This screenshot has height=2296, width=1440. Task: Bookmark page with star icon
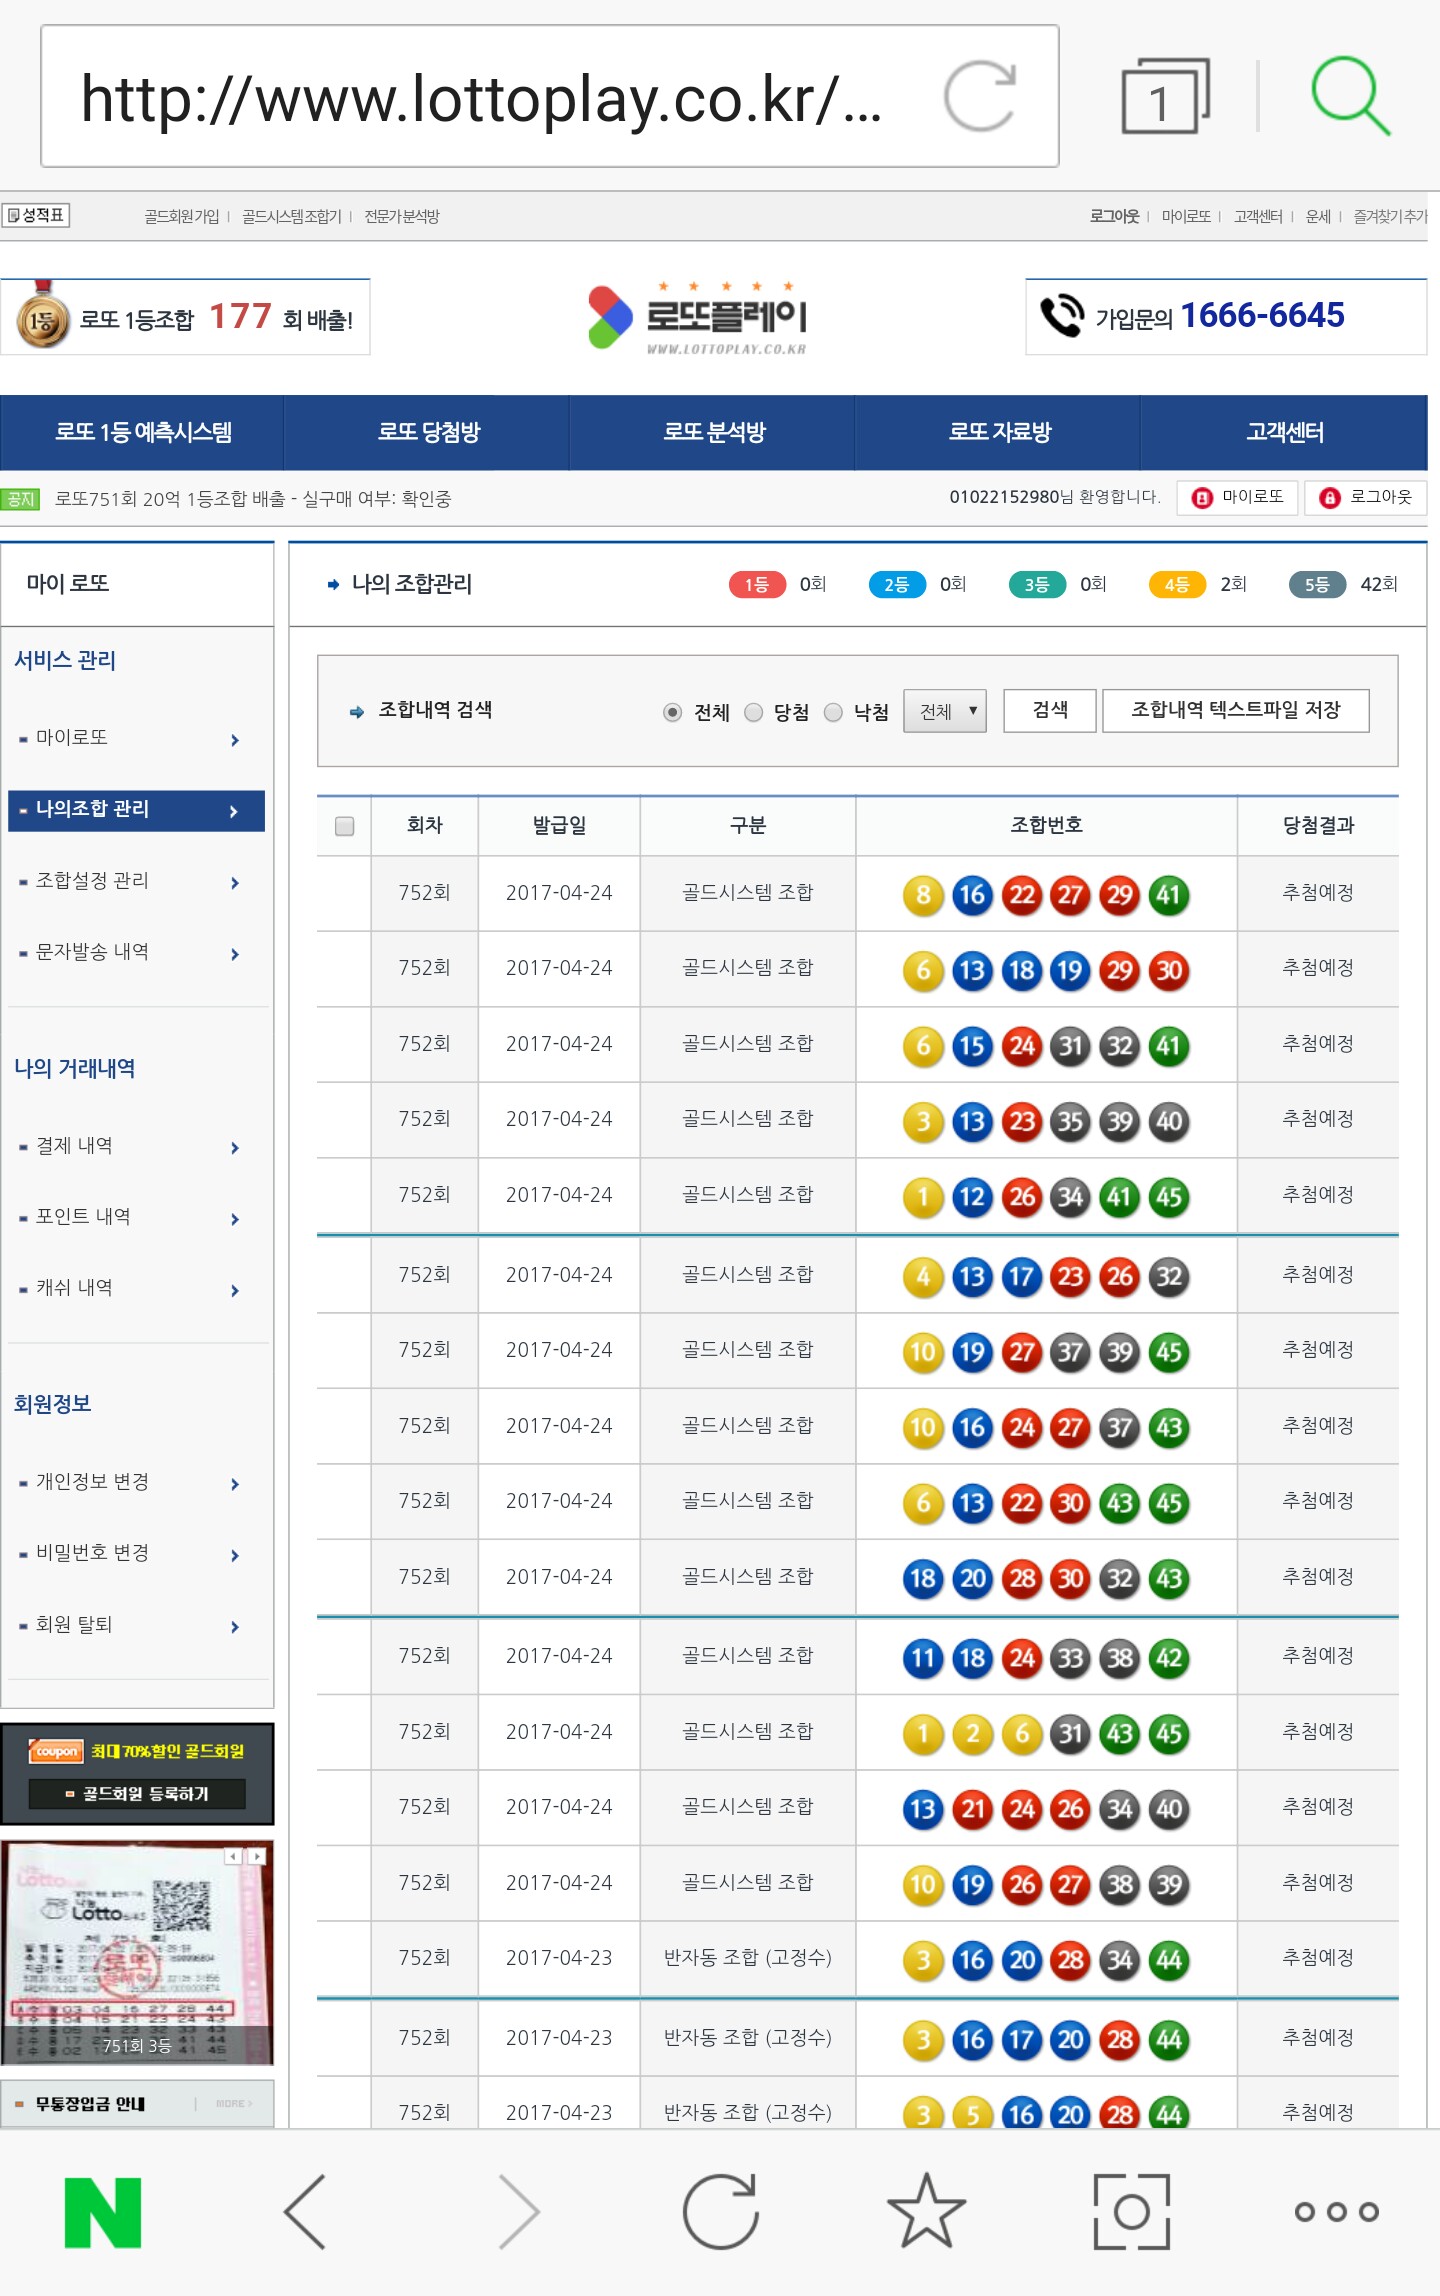[x=926, y=2212]
